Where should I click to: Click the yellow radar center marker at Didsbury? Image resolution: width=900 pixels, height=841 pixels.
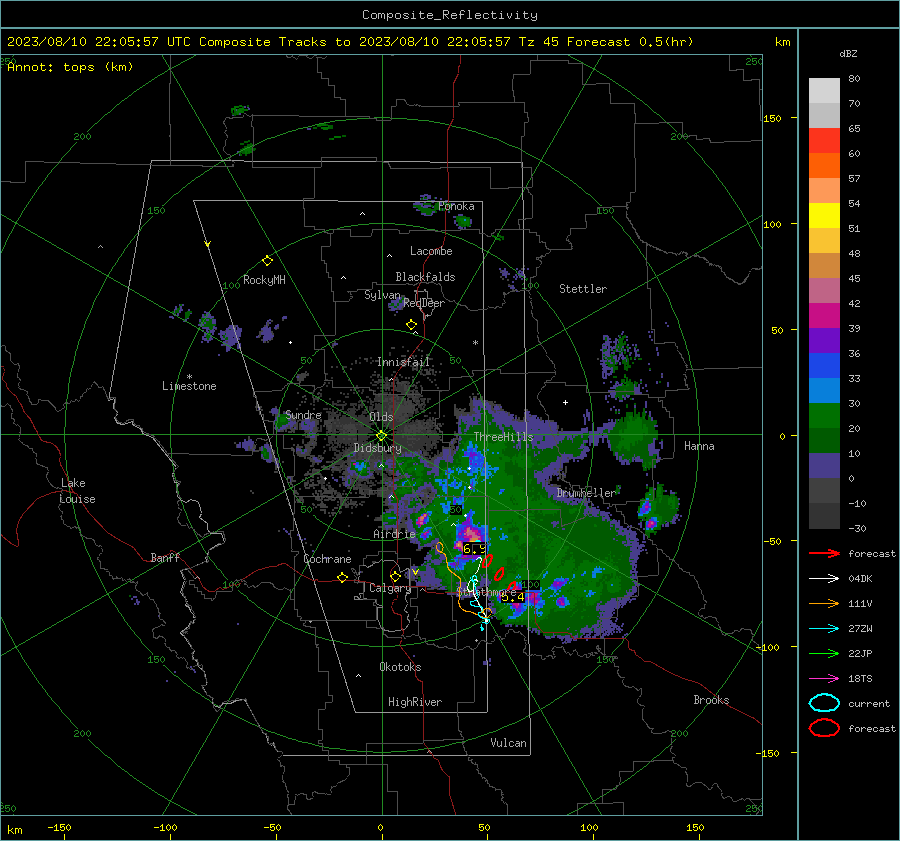tap(382, 436)
